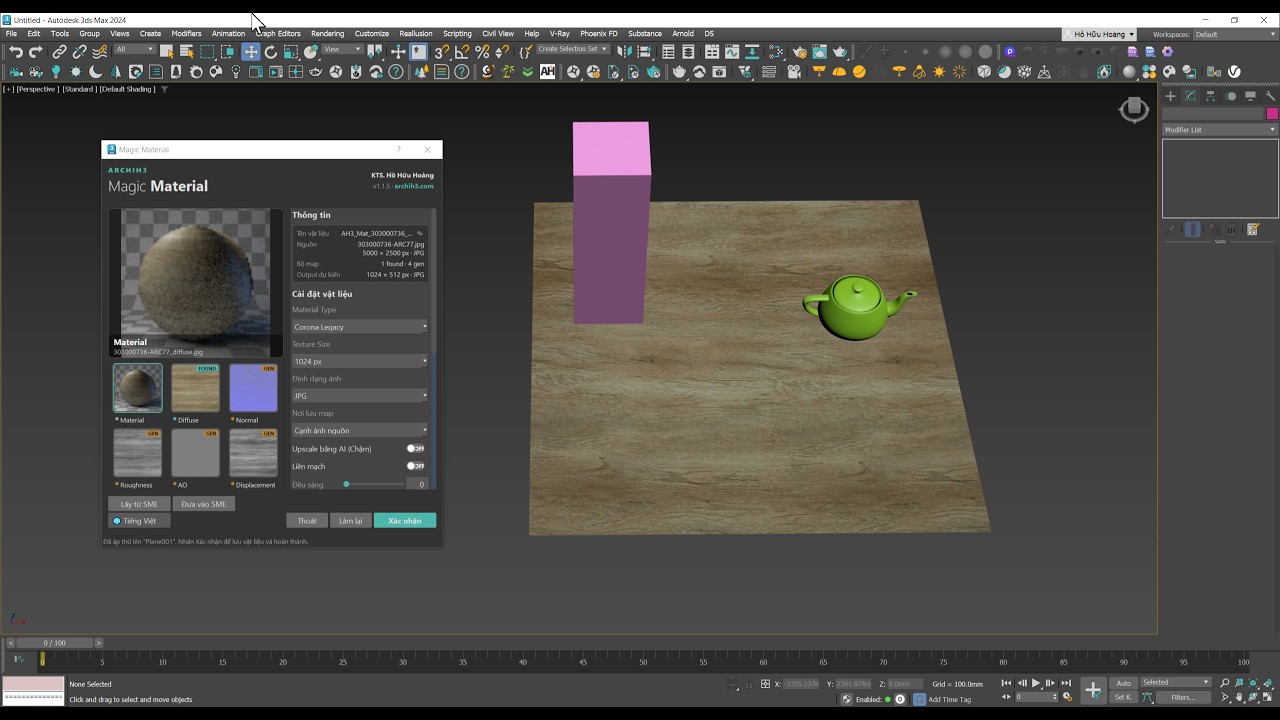
Task: Click the pink object color swatch
Action: pyautogui.click(x=1272, y=114)
